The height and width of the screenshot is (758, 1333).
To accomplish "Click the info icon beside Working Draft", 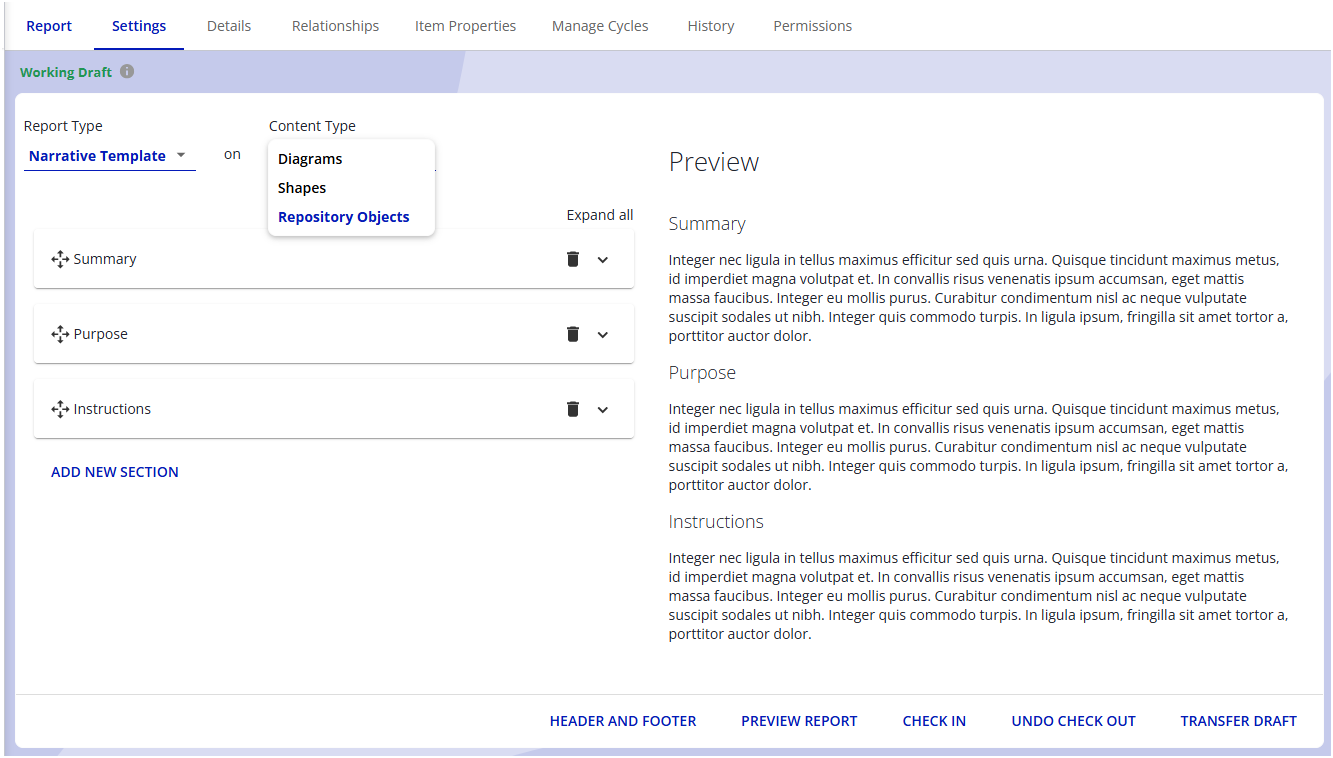I will point(127,72).
